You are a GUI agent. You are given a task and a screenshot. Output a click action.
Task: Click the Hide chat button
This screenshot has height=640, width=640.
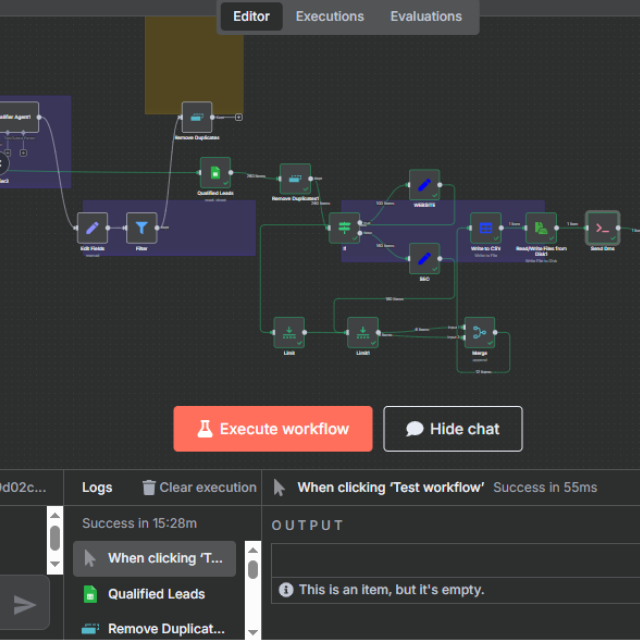point(453,429)
